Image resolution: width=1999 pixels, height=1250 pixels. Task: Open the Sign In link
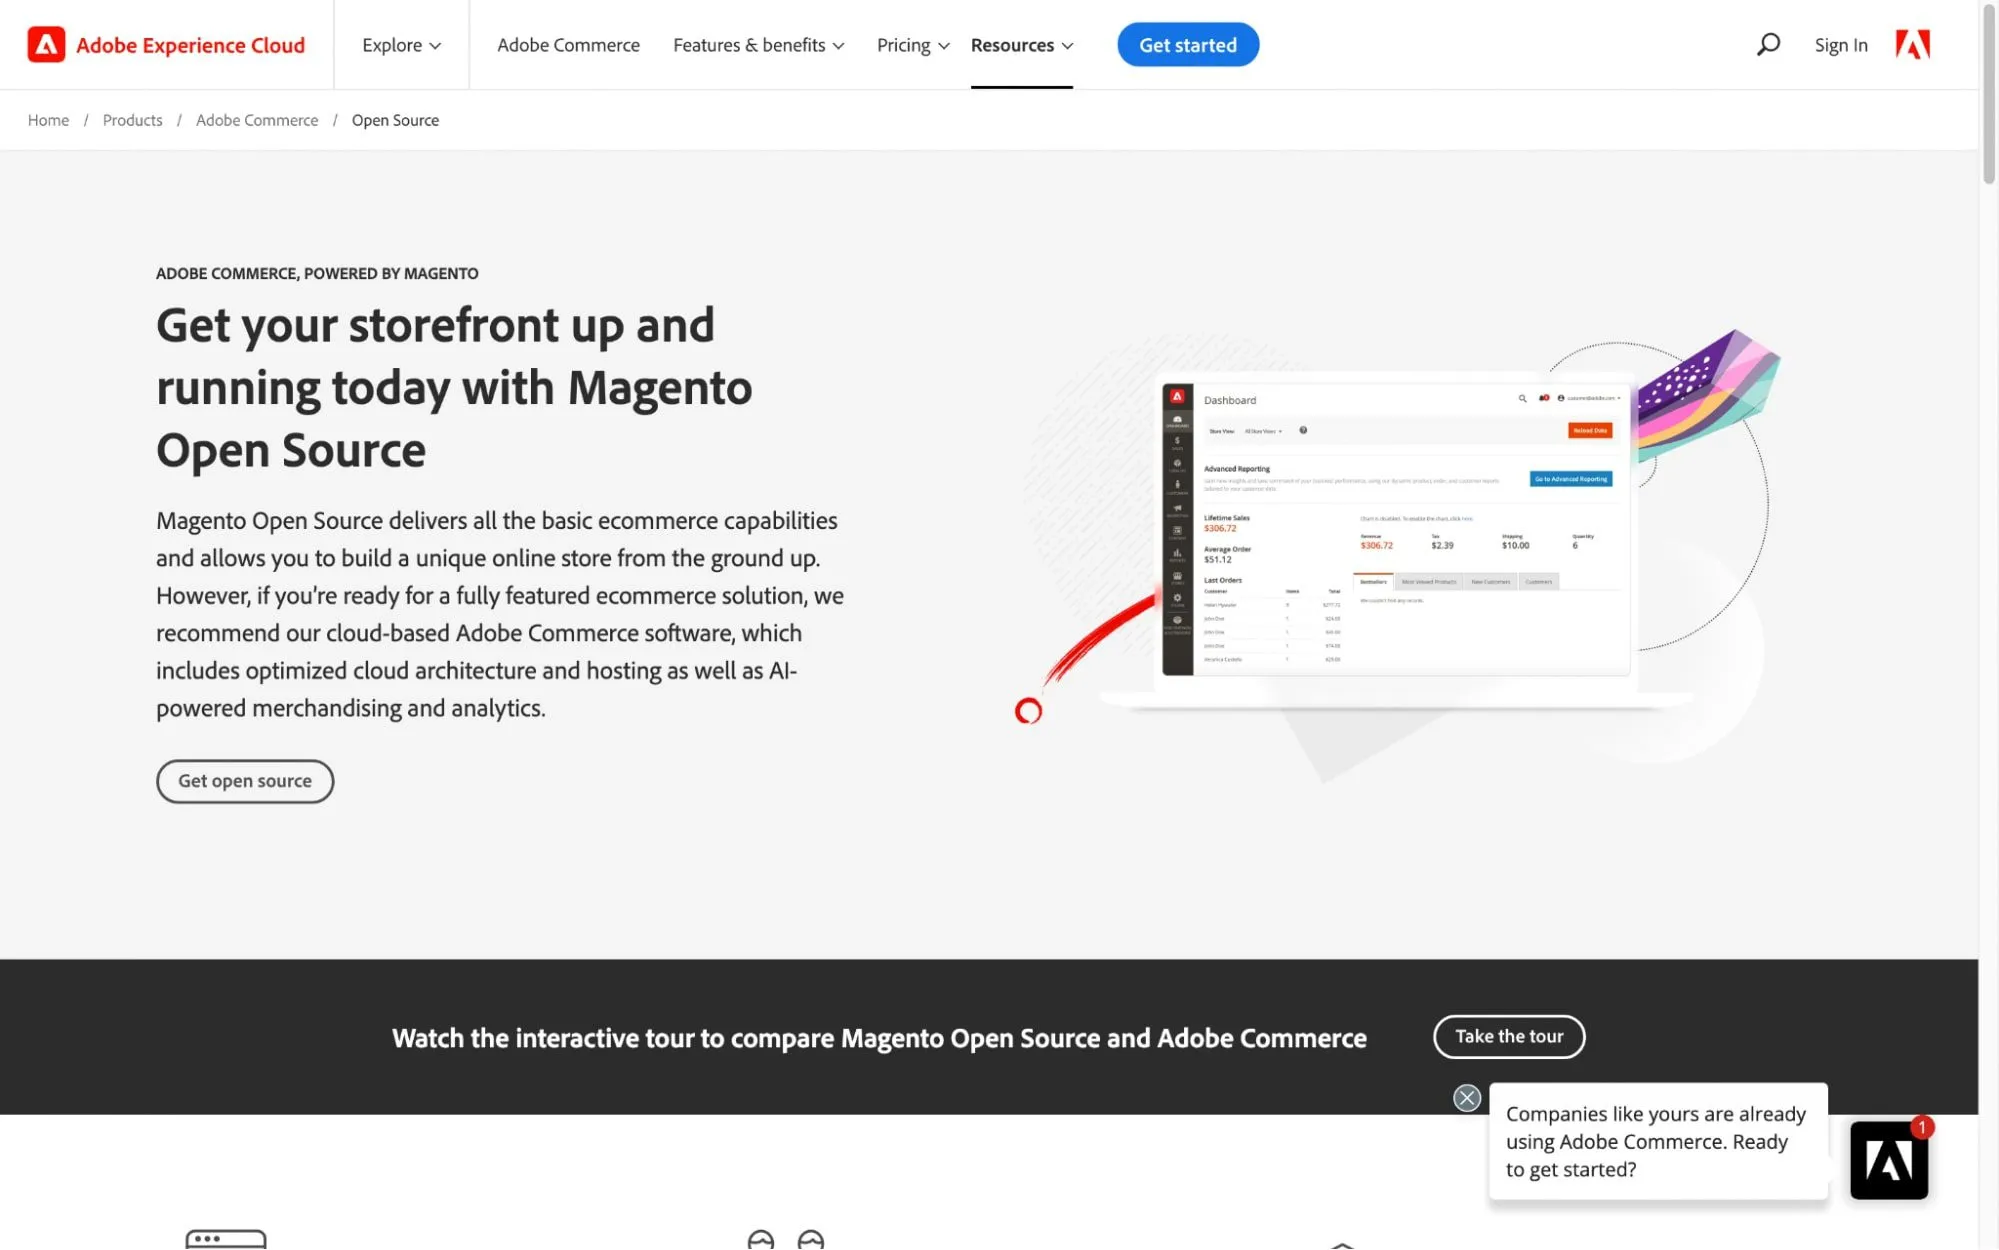pyautogui.click(x=1841, y=45)
